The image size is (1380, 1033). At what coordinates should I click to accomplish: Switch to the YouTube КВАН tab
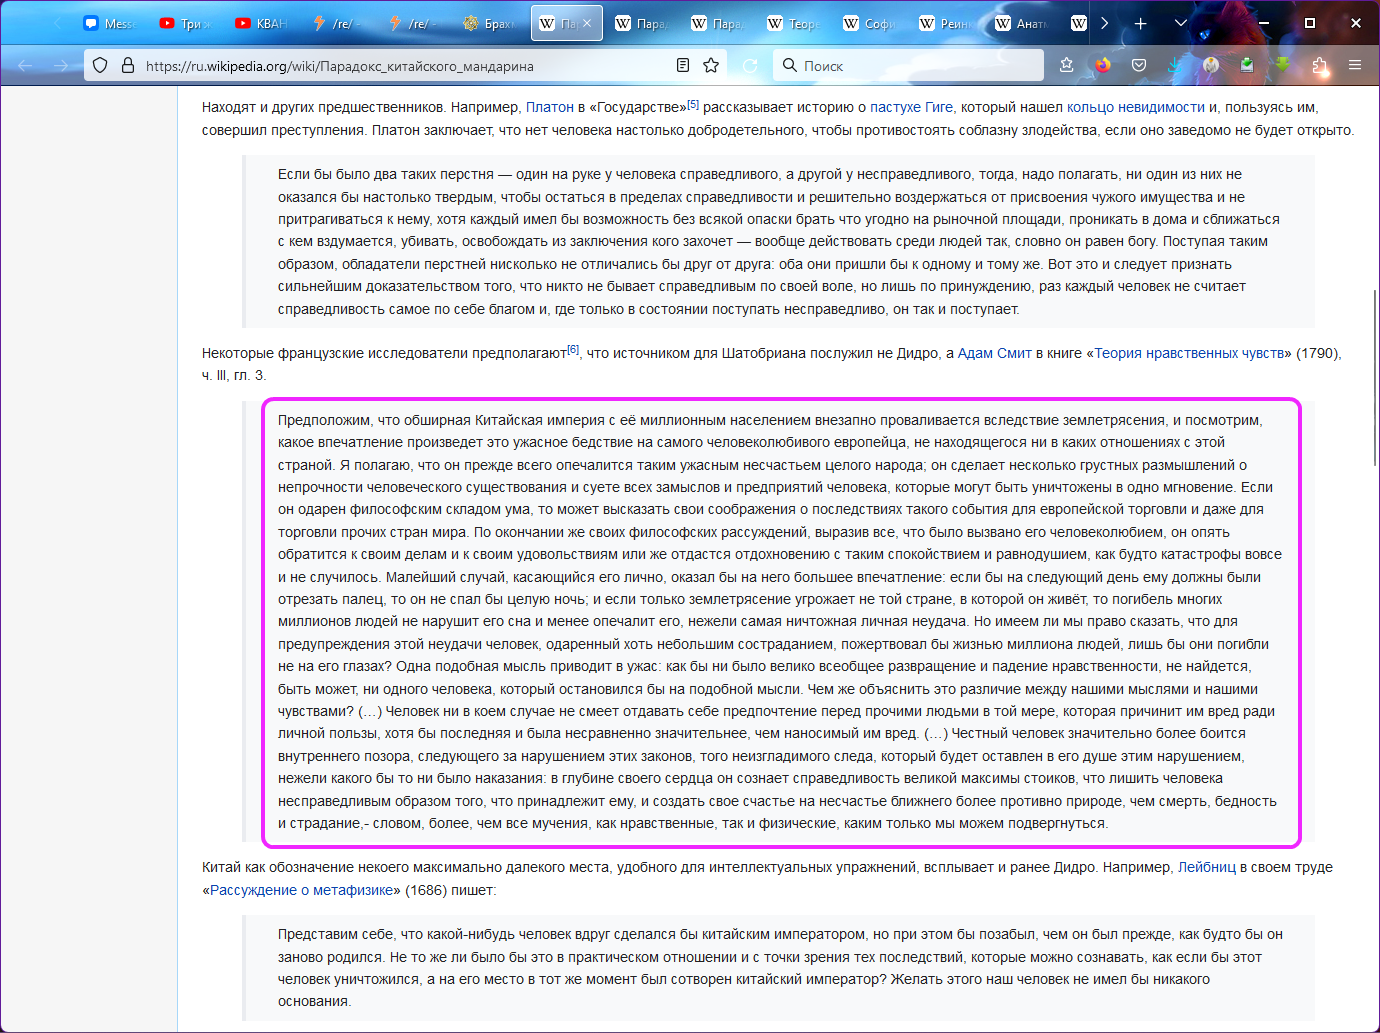click(262, 23)
